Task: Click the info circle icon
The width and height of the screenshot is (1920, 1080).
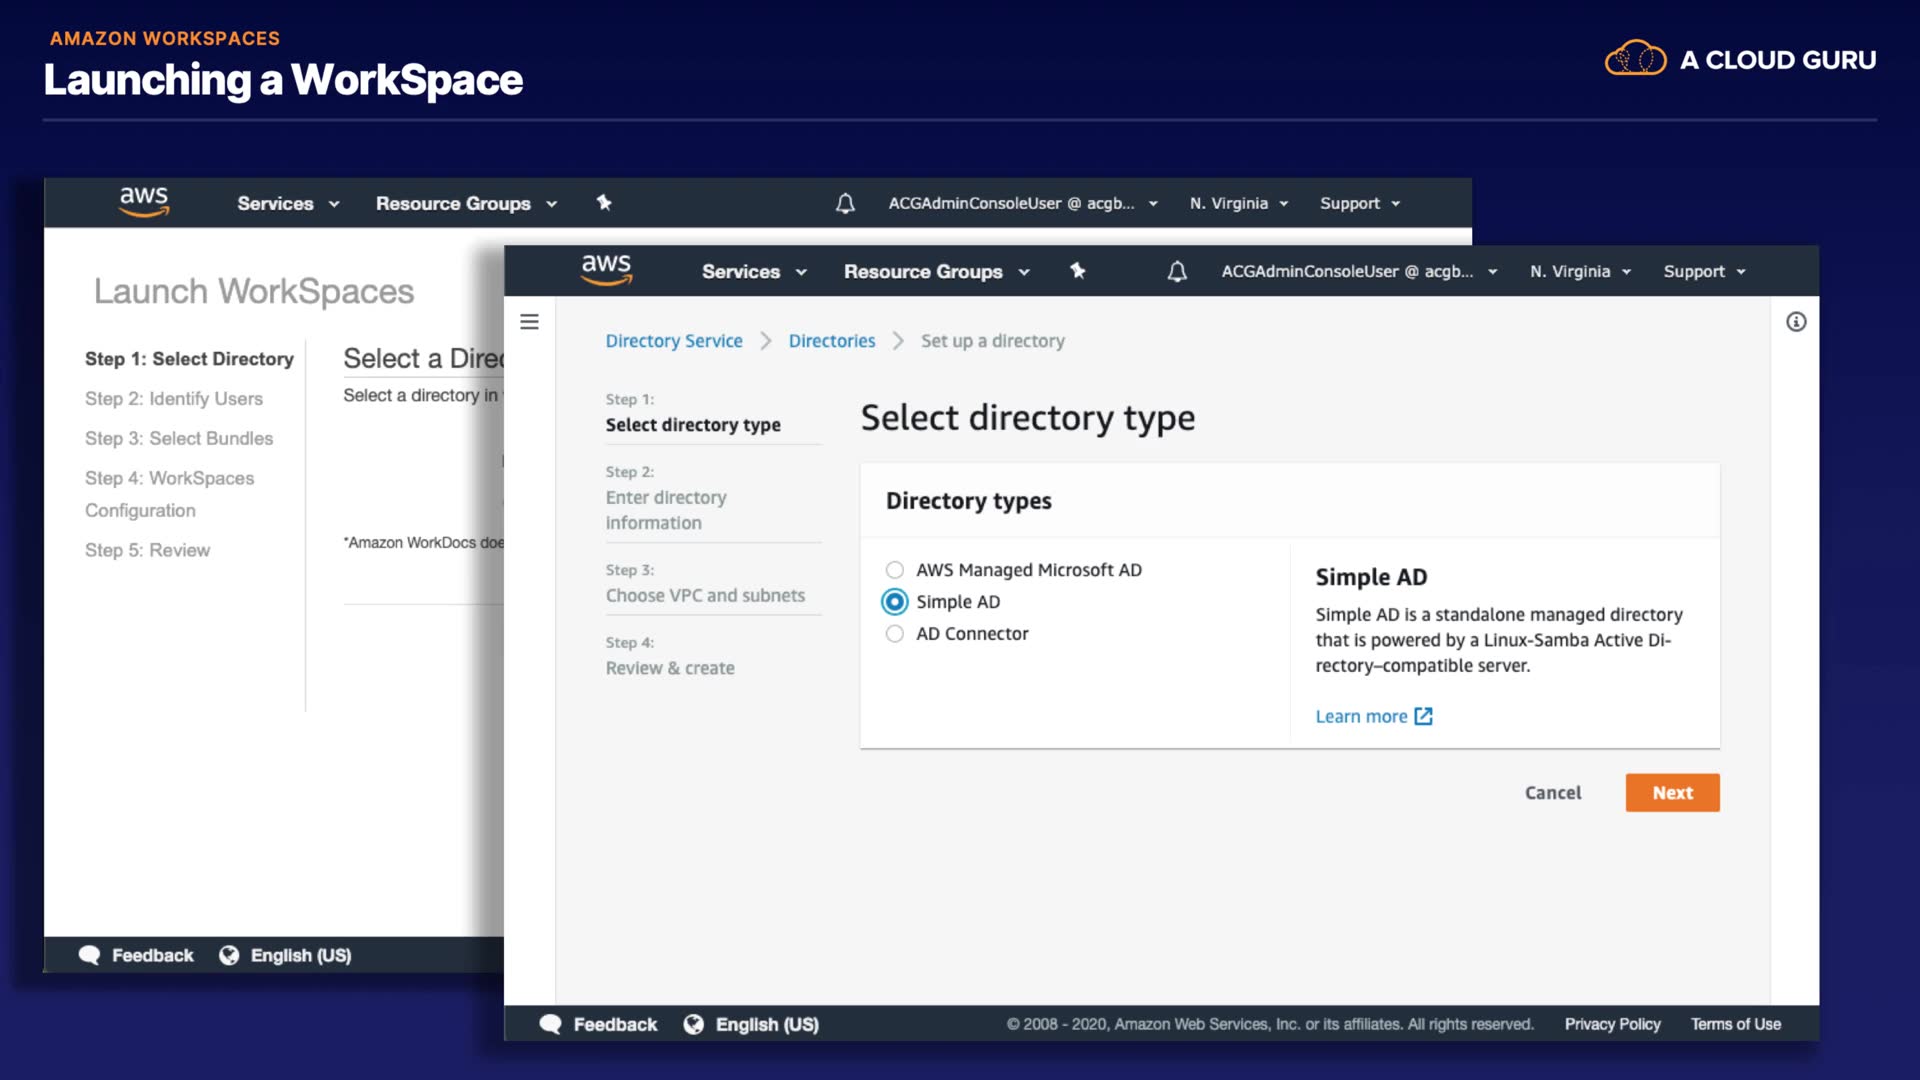Action: [x=1796, y=322]
